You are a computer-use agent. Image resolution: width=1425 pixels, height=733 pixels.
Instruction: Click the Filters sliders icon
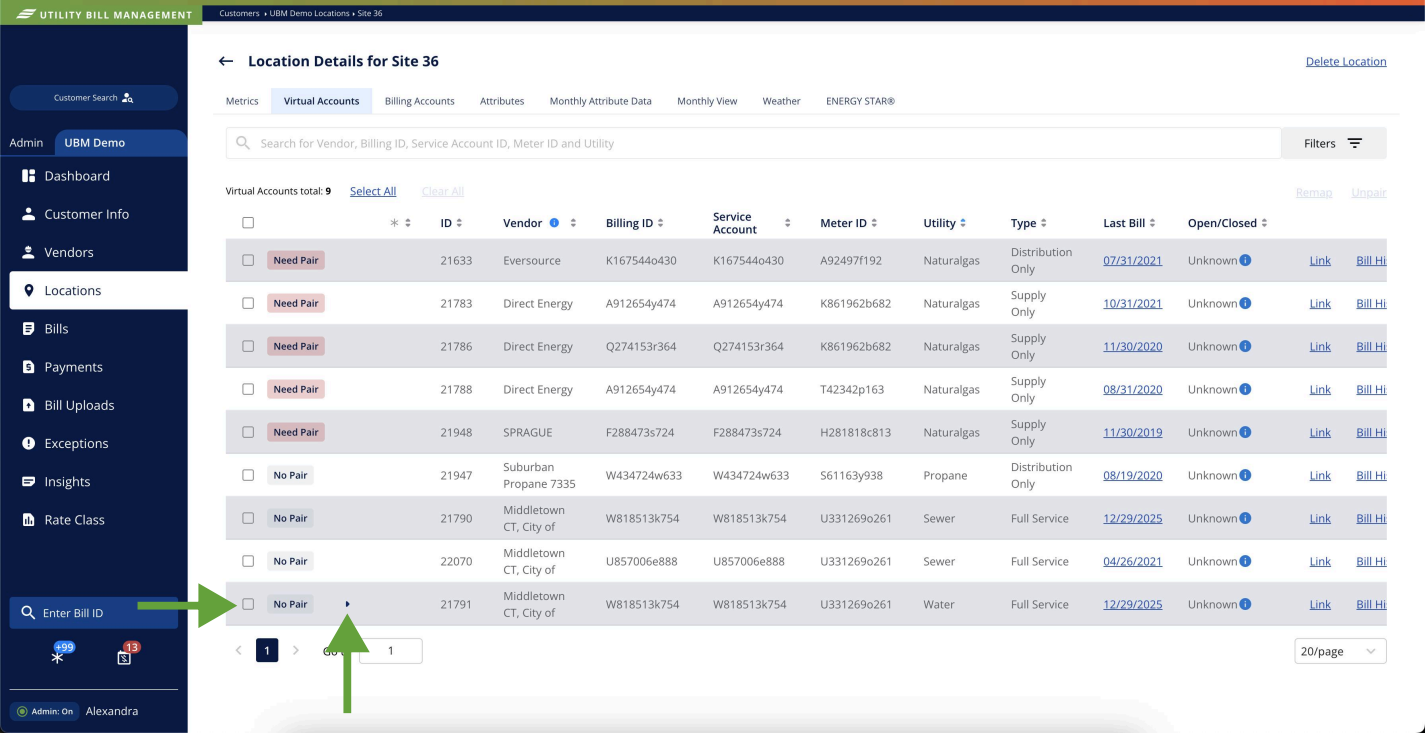[x=1354, y=143]
